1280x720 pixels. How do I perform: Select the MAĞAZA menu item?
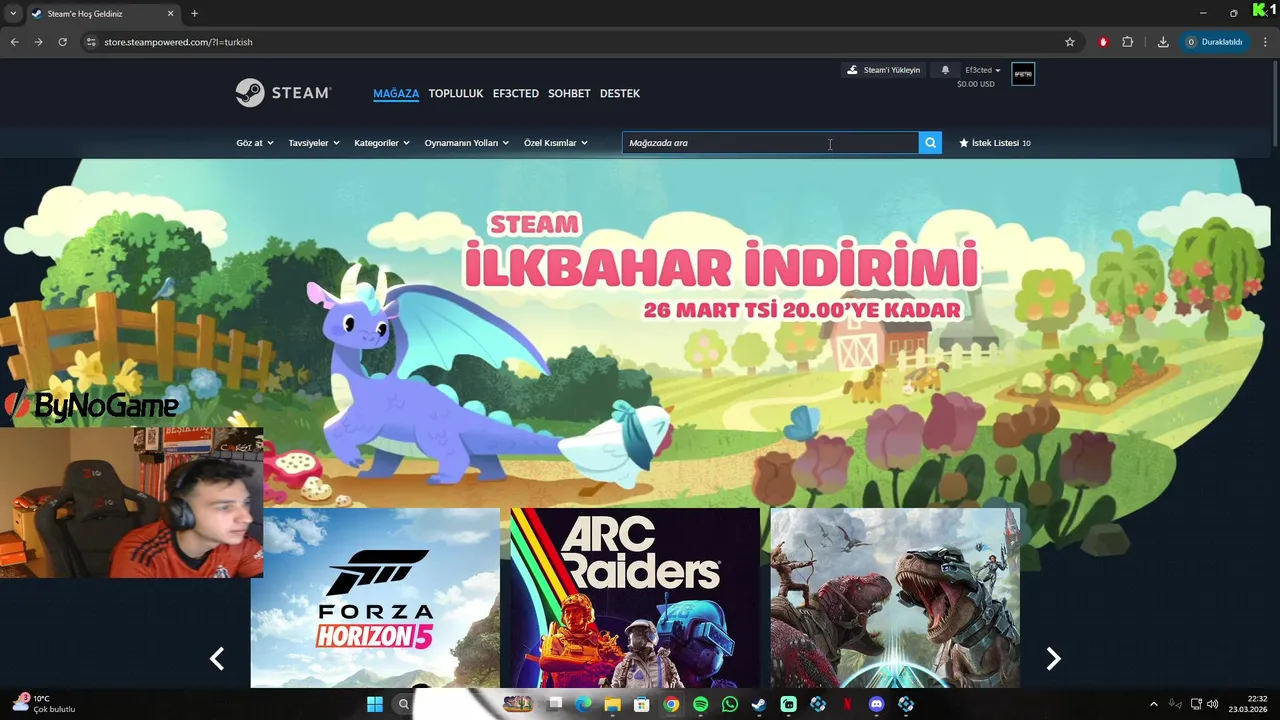coord(396,93)
